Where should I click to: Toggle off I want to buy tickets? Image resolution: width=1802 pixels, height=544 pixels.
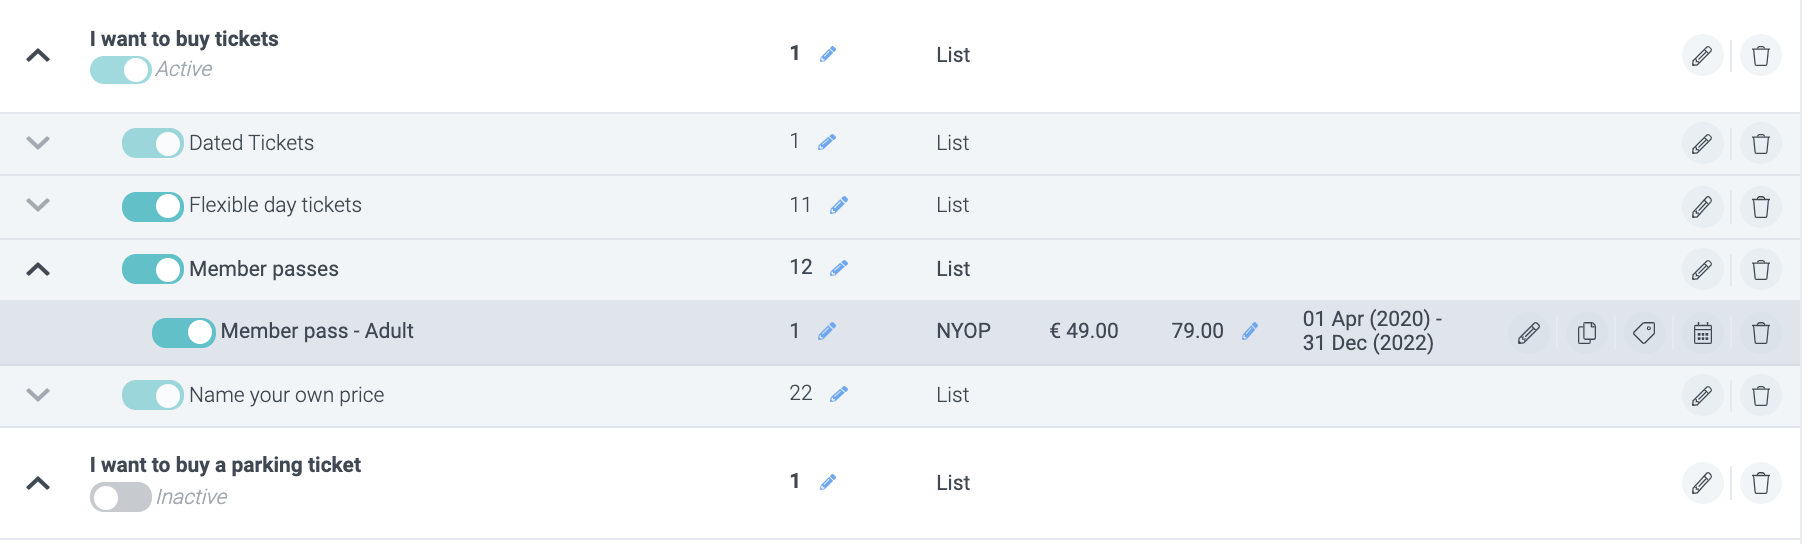click(120, 70)
